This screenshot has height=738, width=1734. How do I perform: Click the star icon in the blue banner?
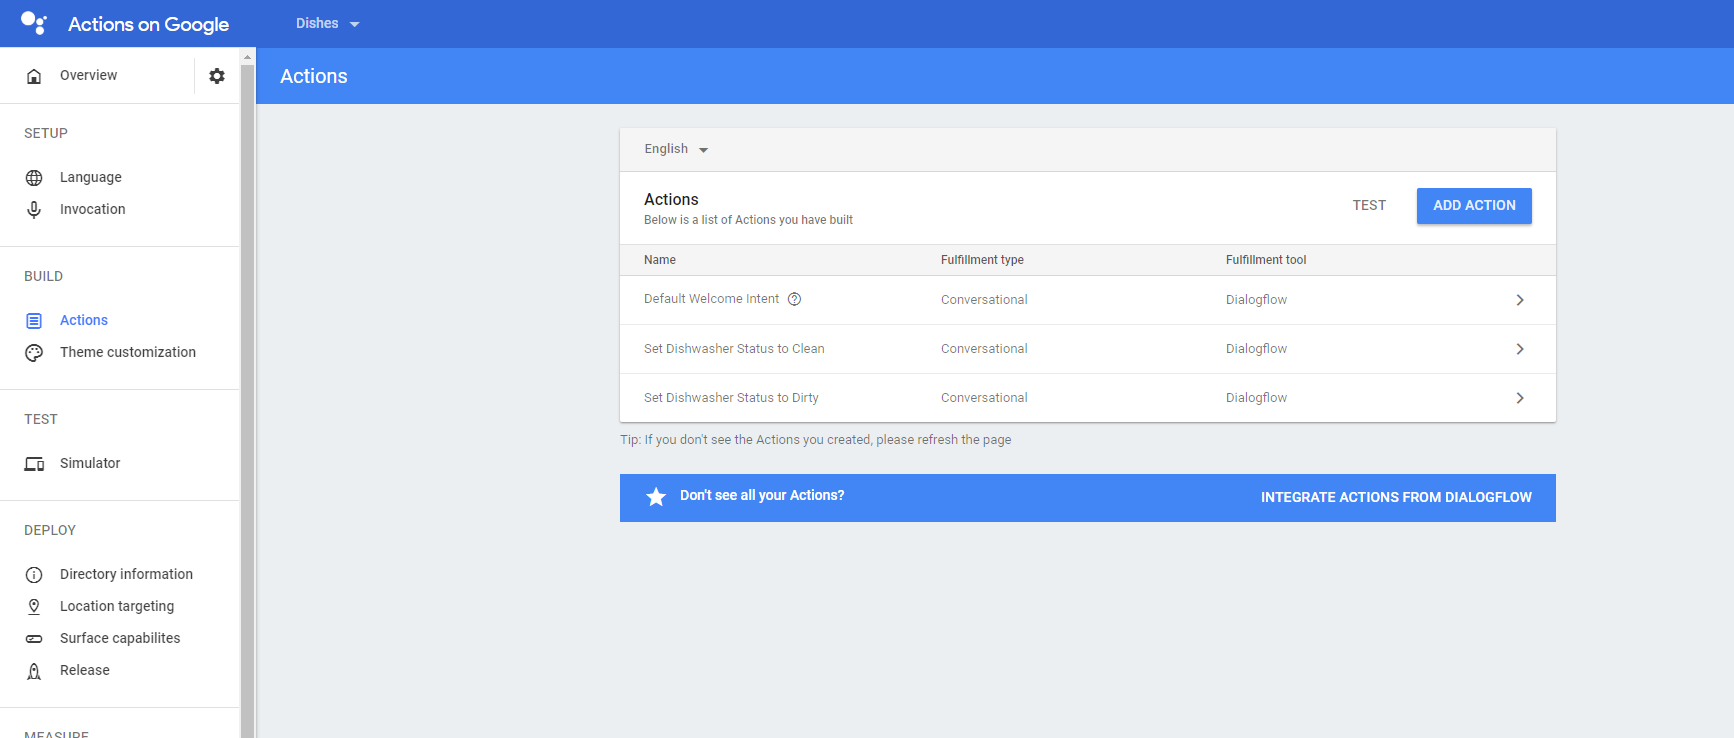point(656,497)
